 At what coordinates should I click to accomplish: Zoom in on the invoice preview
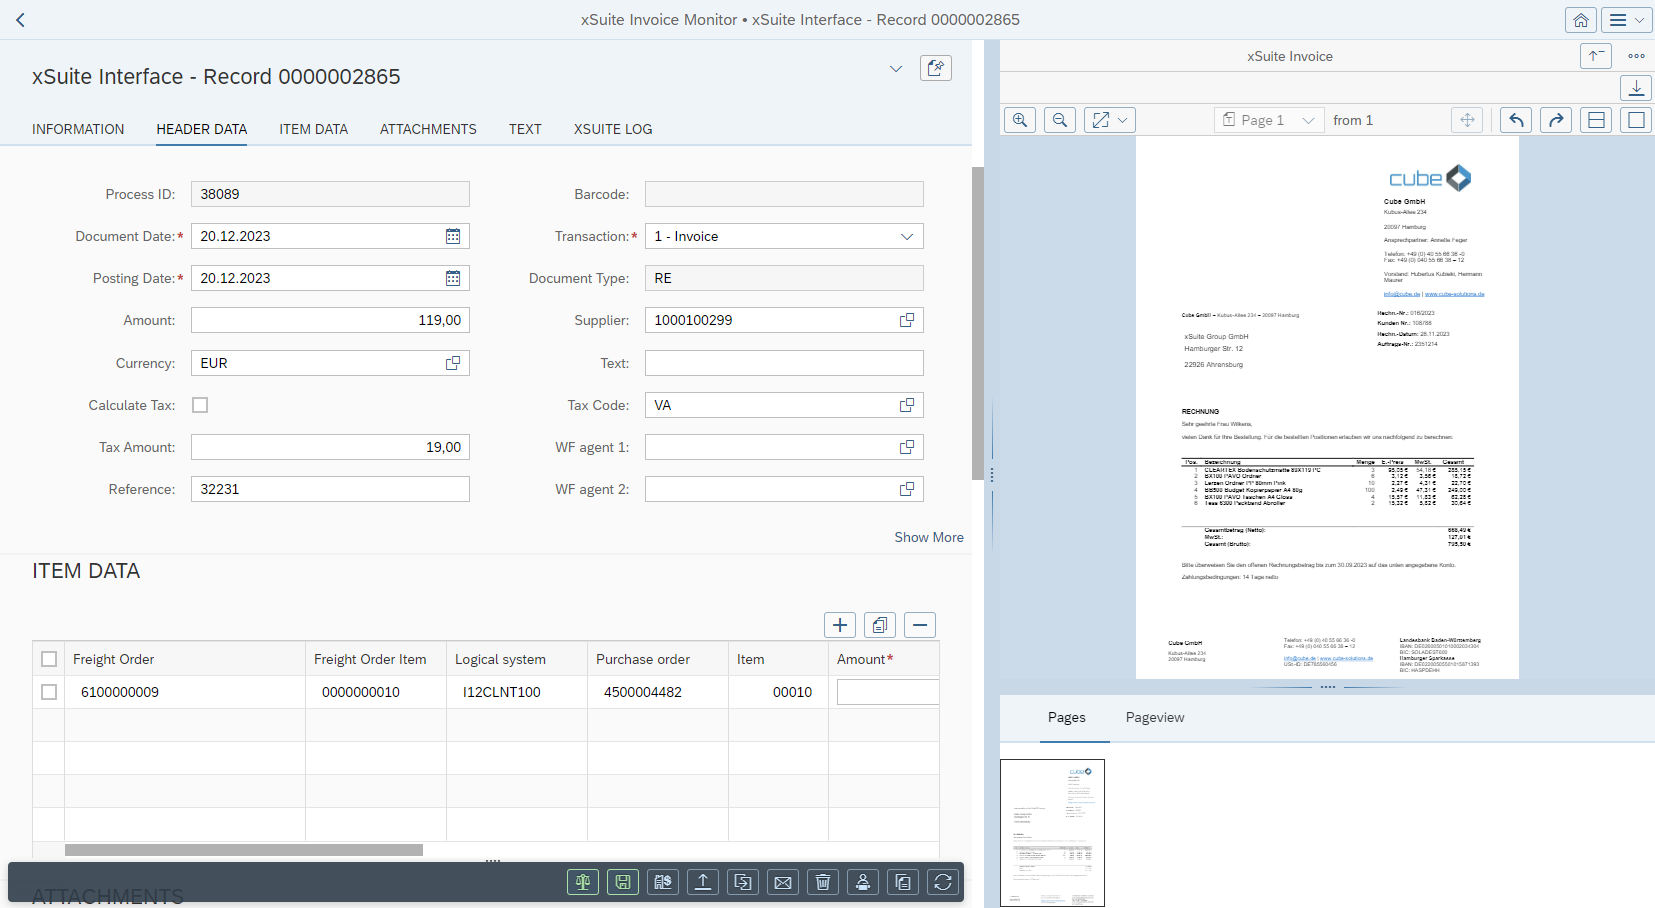pos(1019,119)
